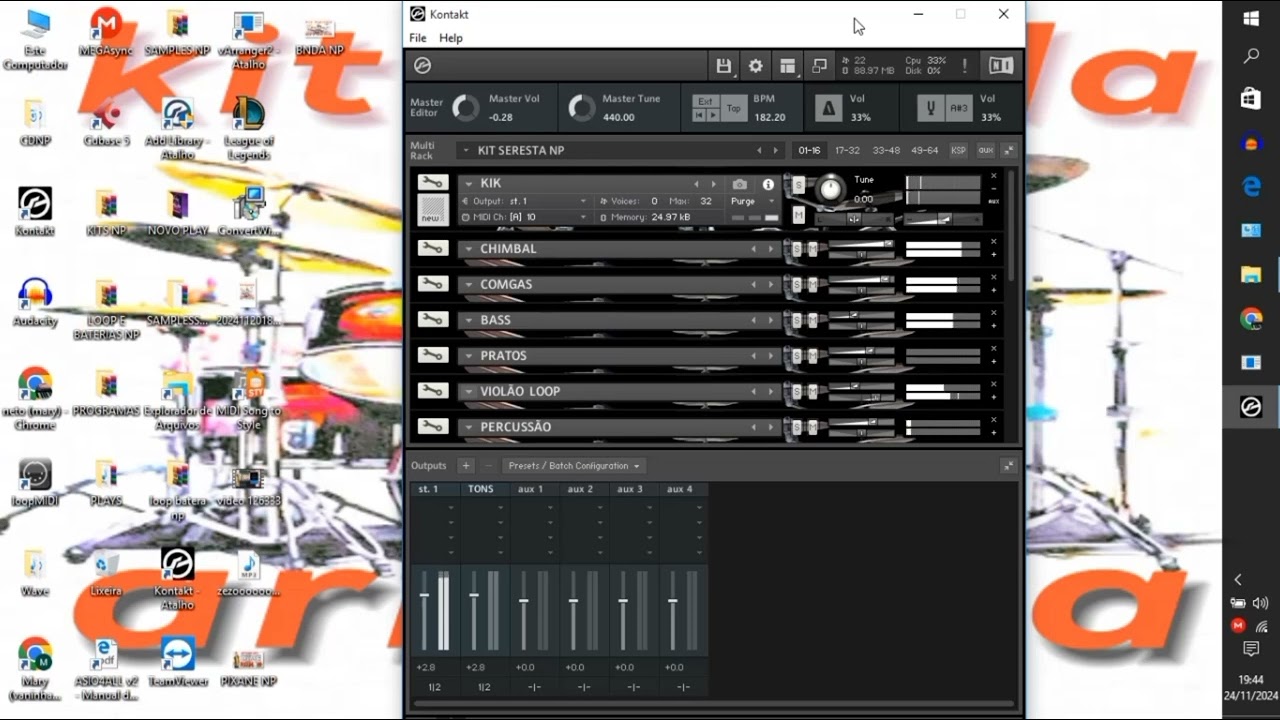
Task: Adjust the TONS output fader
Action: [474, 596]
